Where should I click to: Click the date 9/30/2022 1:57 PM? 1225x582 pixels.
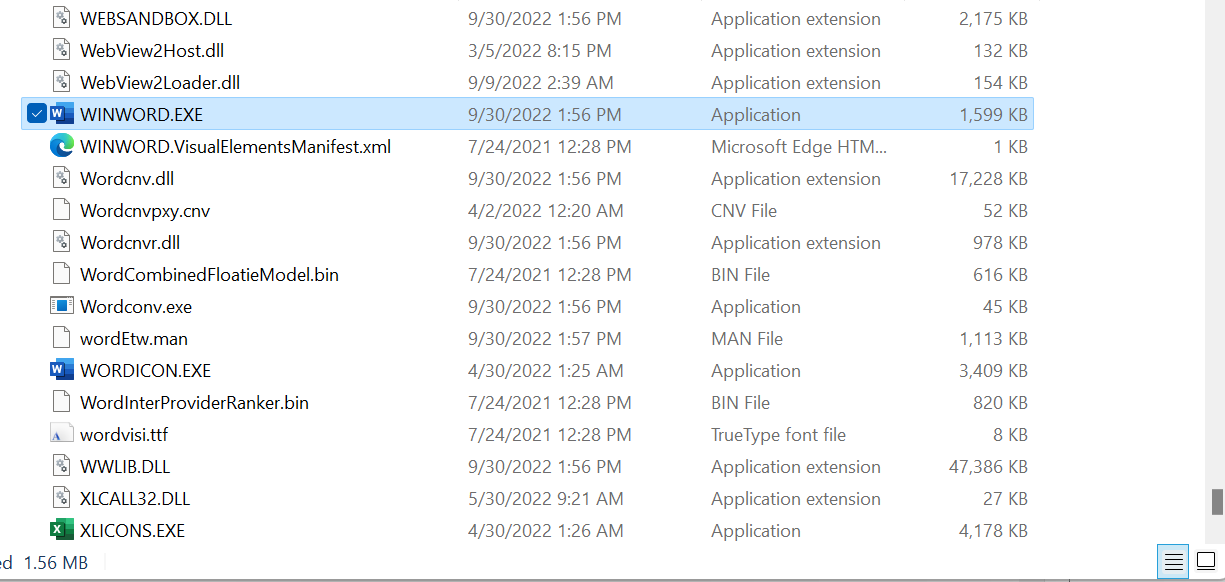(545, 339)
